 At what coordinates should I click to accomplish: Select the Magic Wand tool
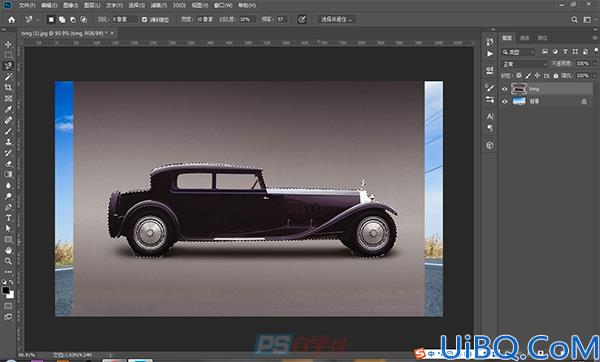click(8, 77)
